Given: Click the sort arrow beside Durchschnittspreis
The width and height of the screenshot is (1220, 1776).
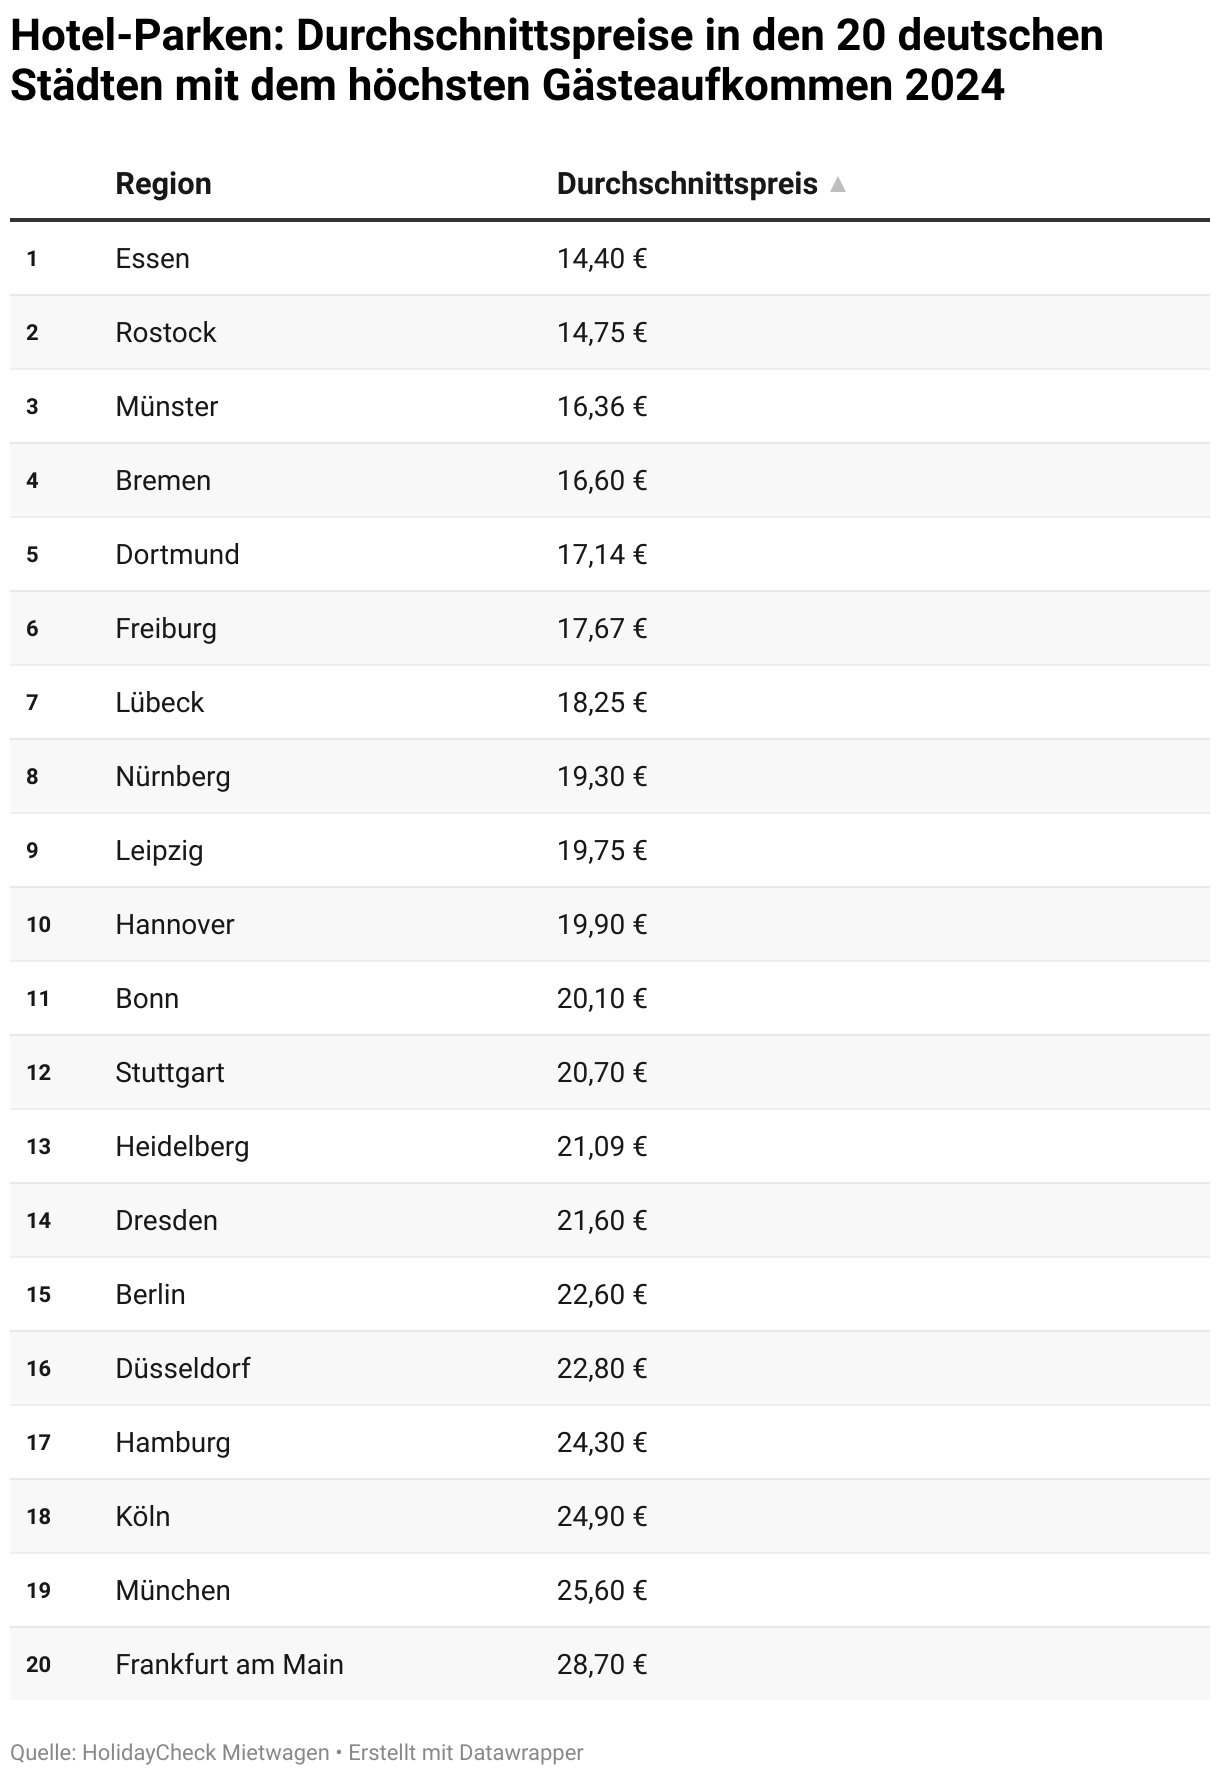Looking at the screenshot, I should [838, 185].
